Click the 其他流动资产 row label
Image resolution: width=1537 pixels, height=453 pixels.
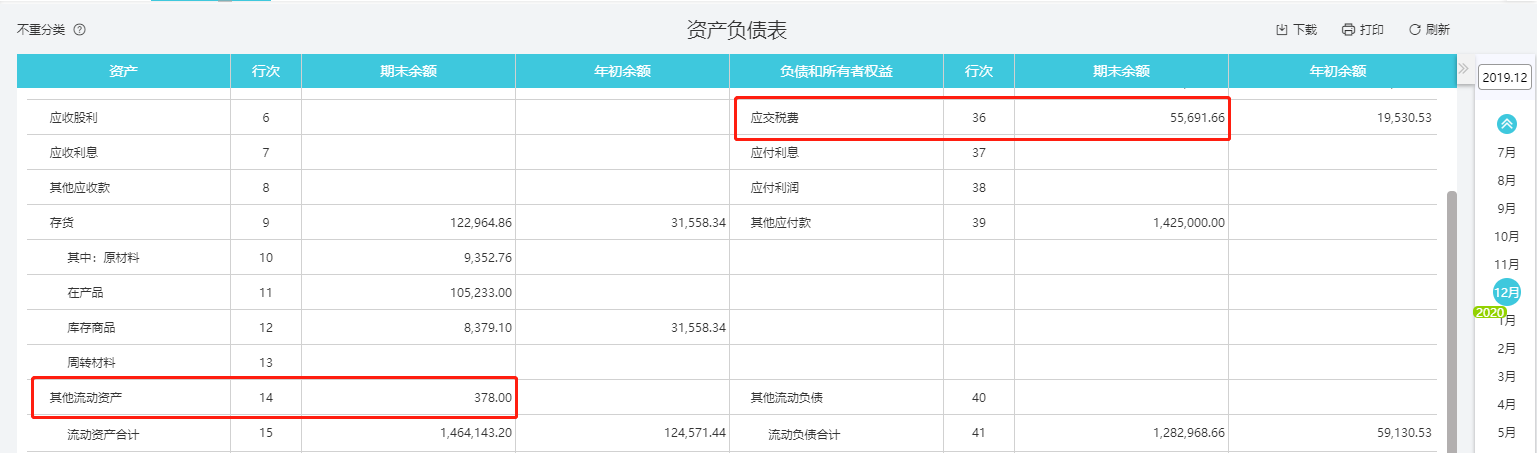86,398
